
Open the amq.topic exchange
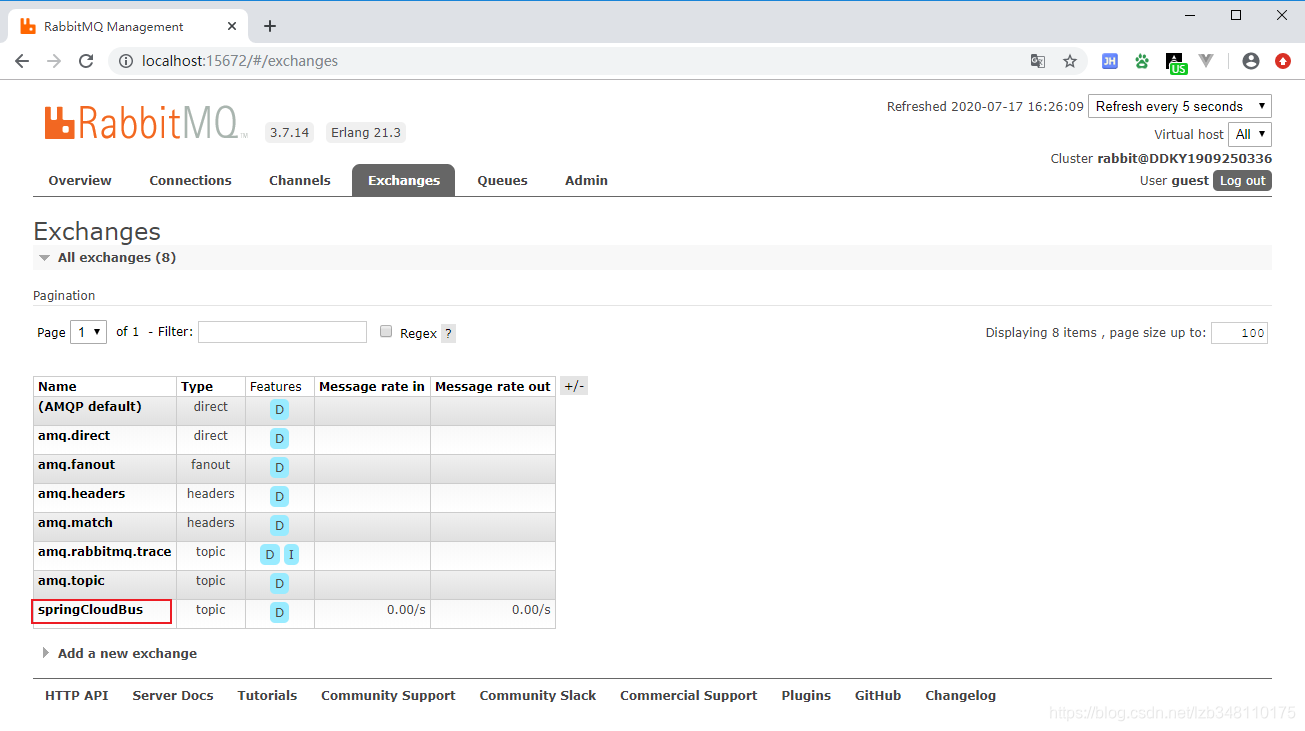[71, 580]
